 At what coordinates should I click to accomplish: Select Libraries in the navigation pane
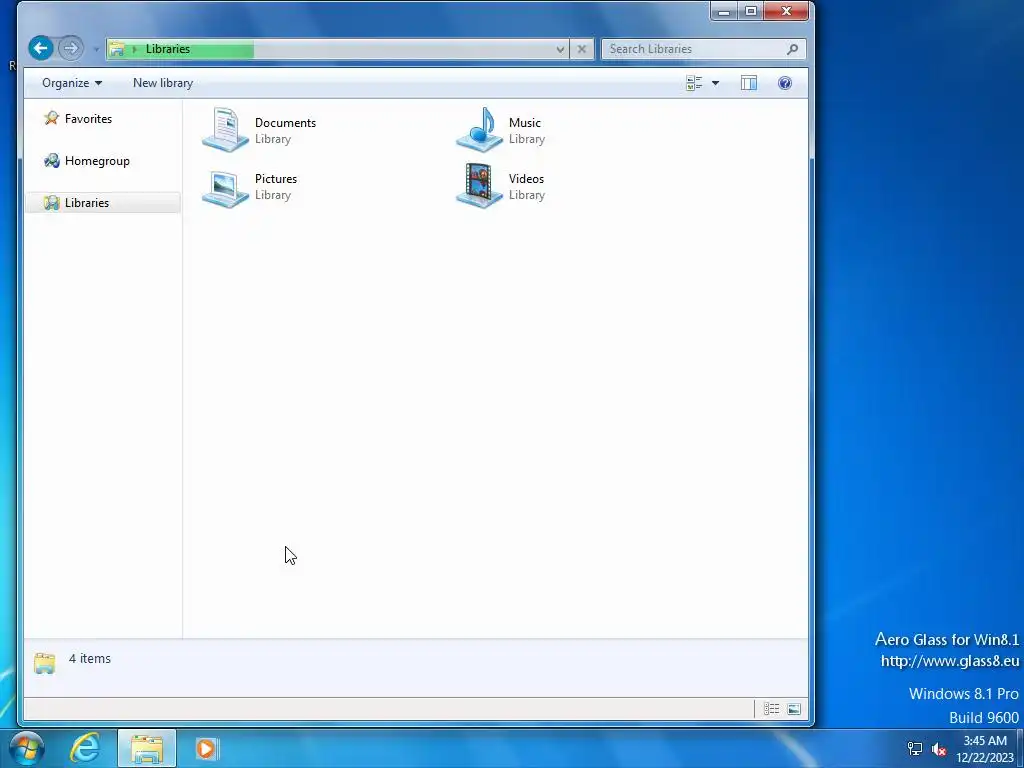(x=103, y=202)
